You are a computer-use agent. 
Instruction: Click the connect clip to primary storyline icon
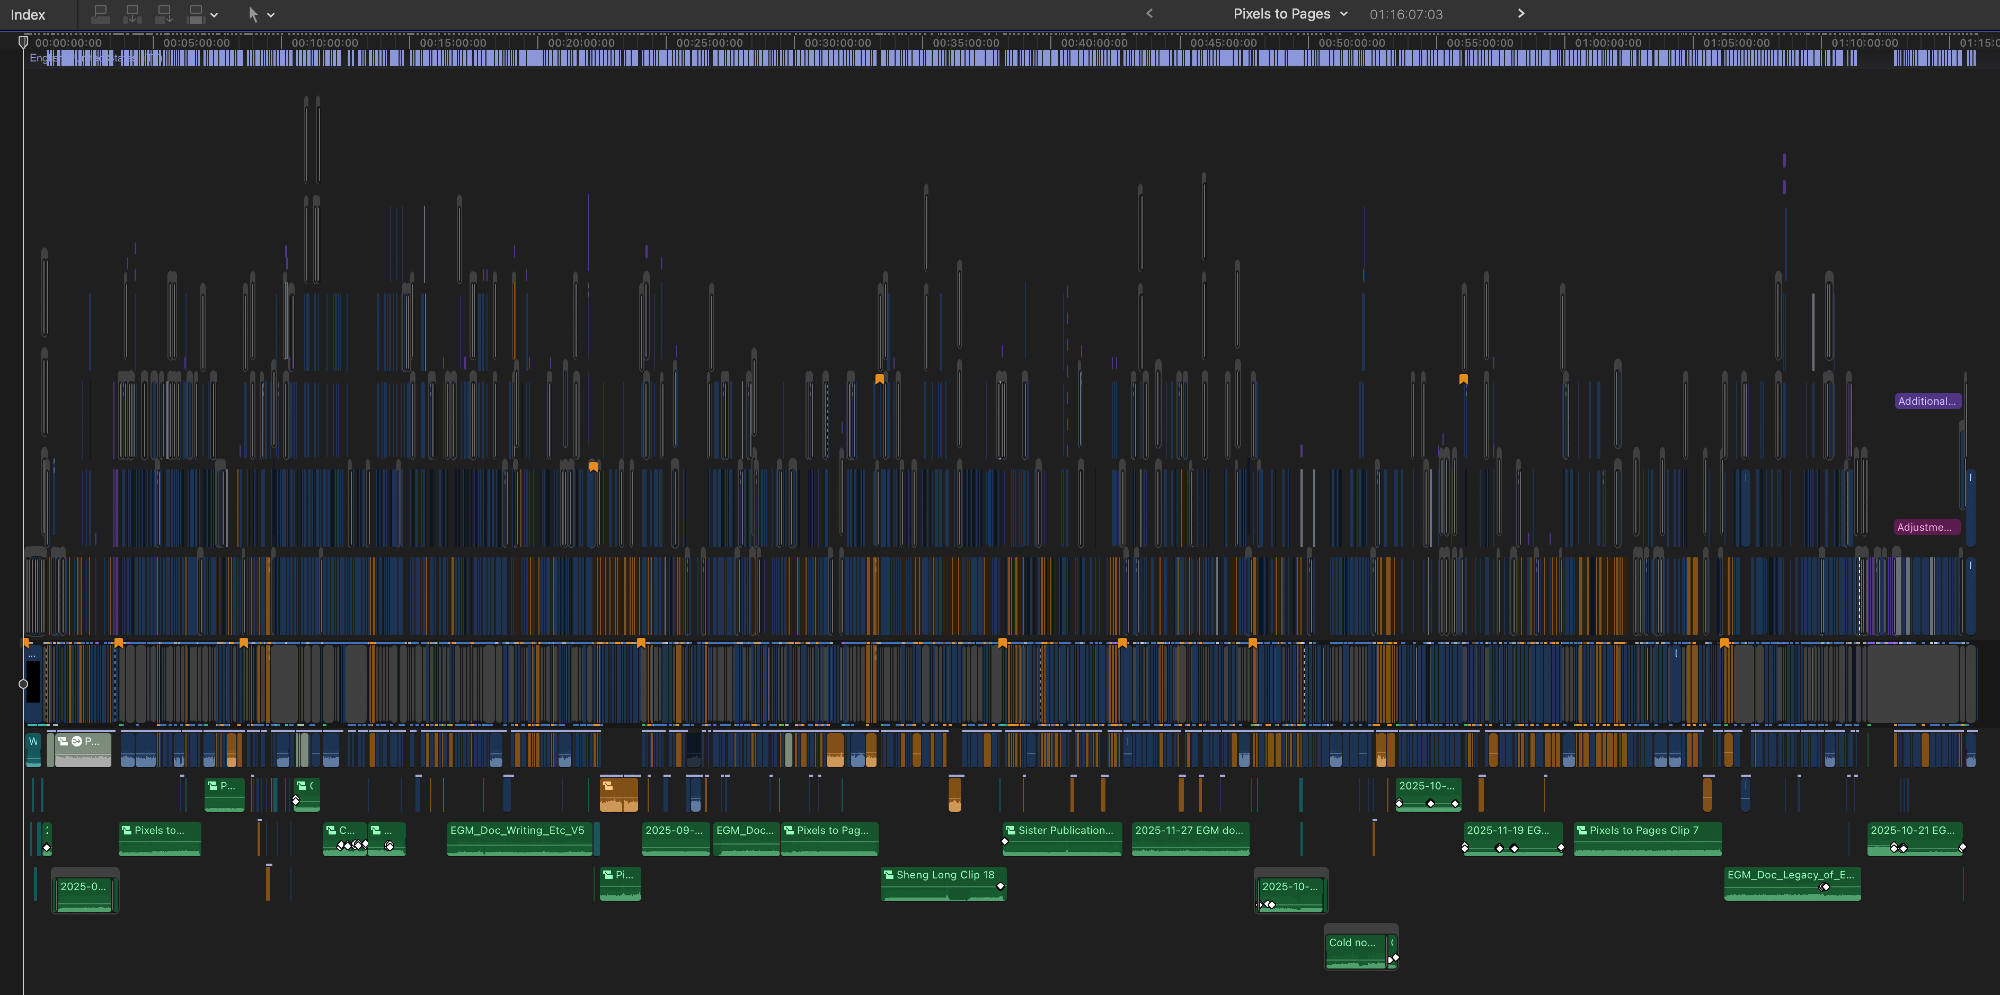click(x=100, y=14)
